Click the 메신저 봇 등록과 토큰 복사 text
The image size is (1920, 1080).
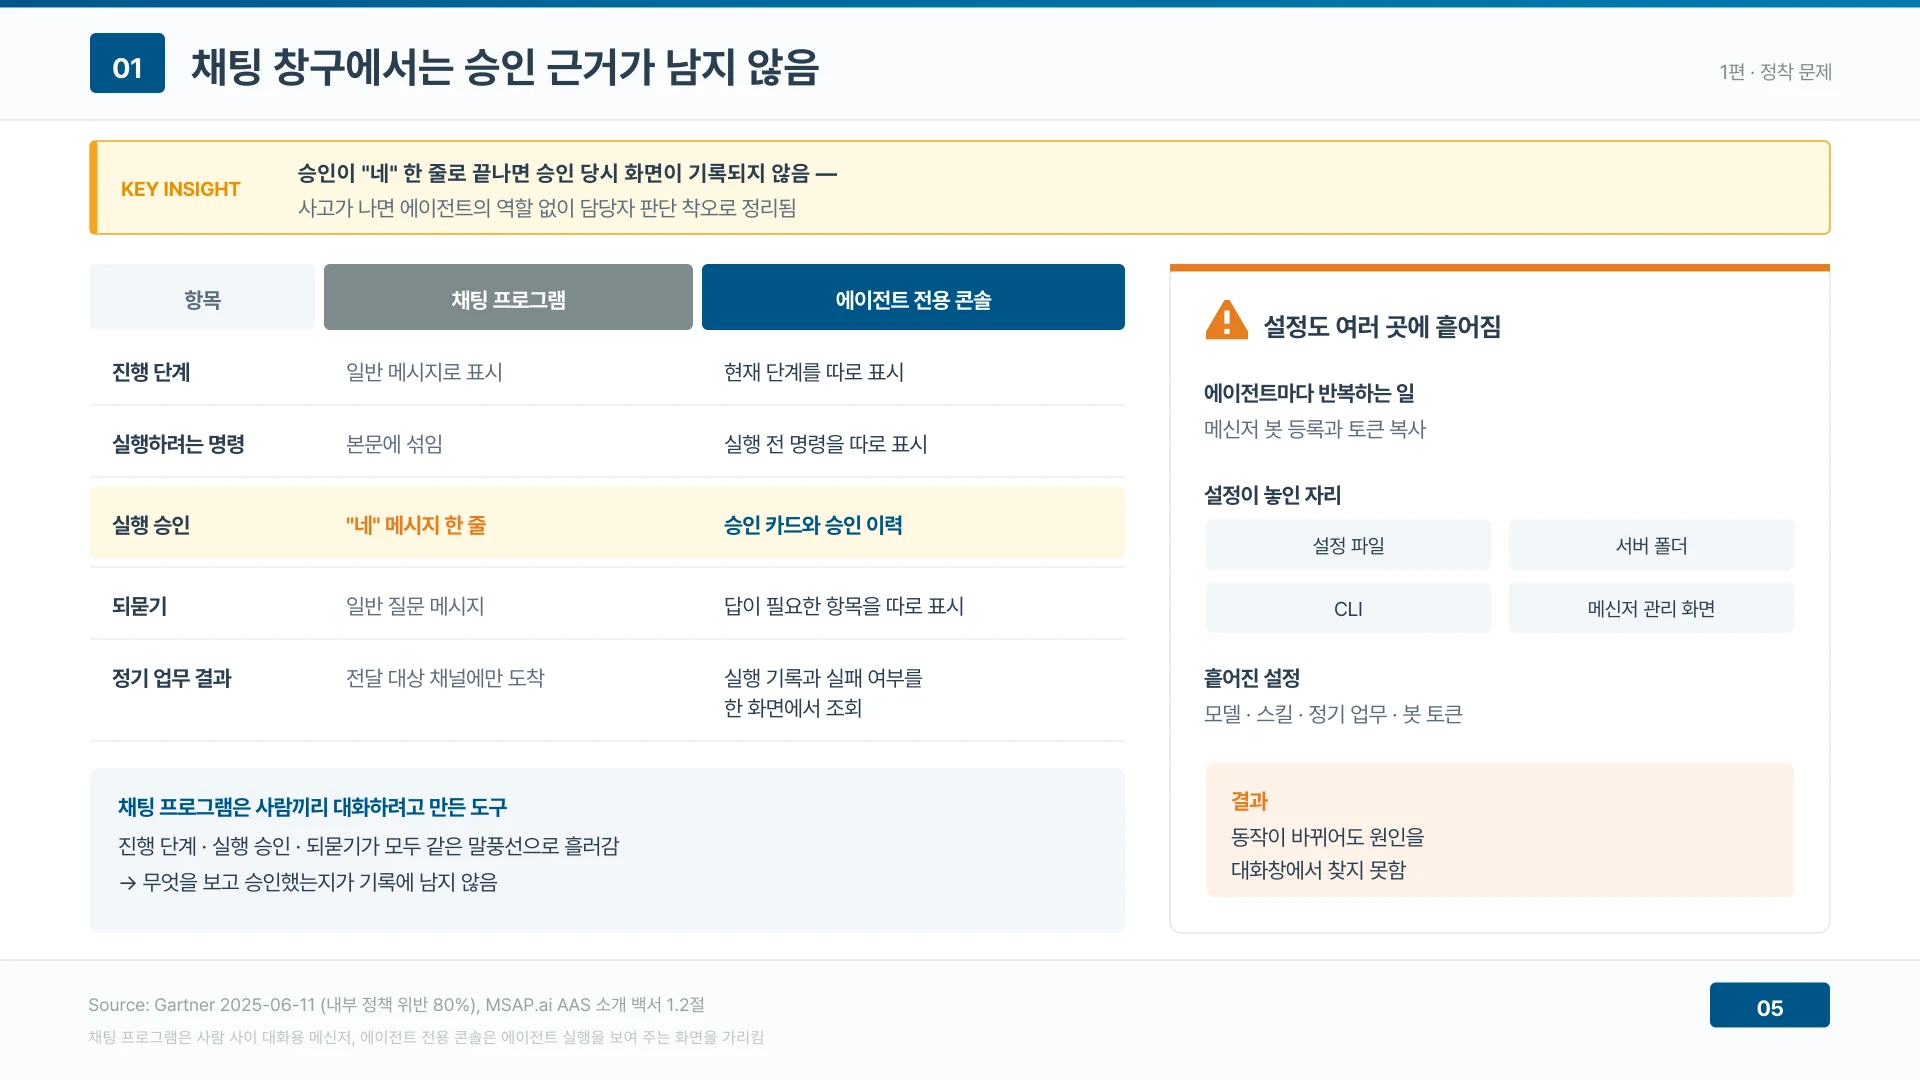point(1315,429)
